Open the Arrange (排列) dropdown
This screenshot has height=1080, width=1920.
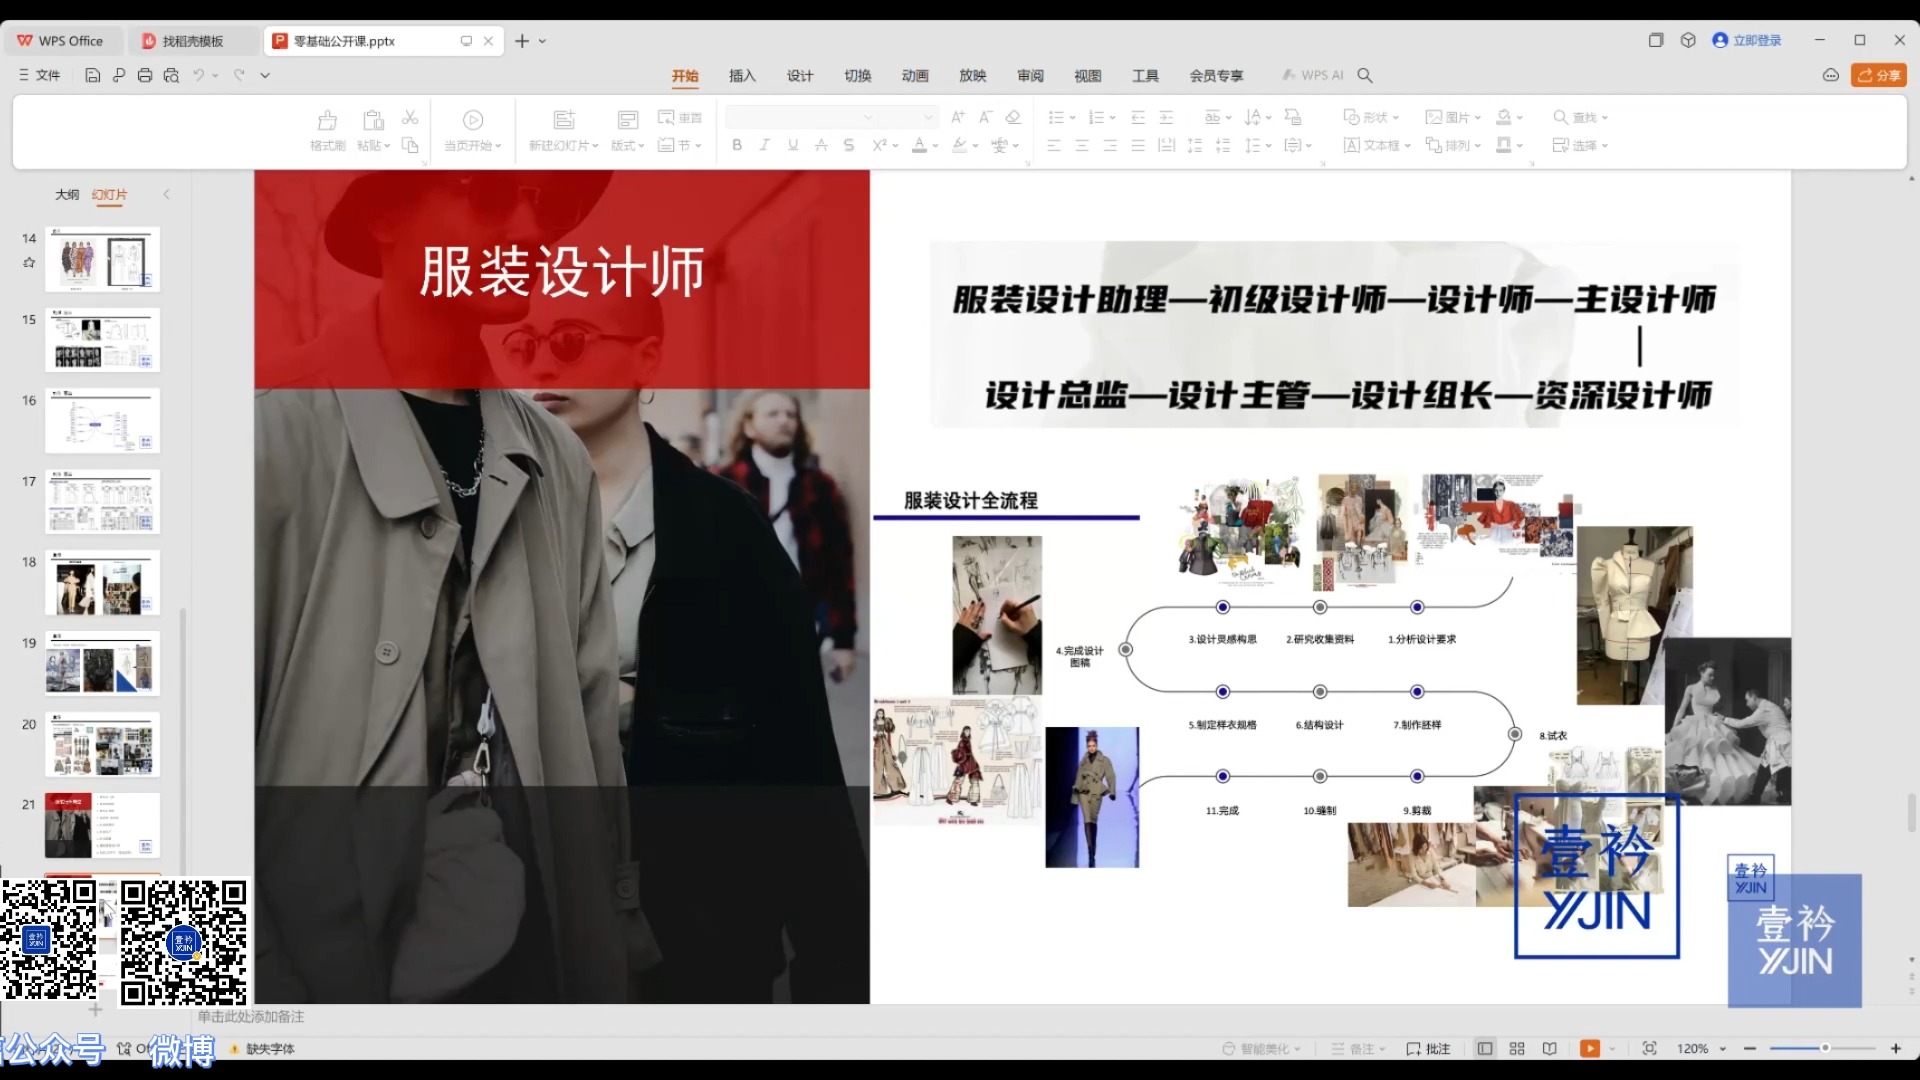pos(1453,145)
